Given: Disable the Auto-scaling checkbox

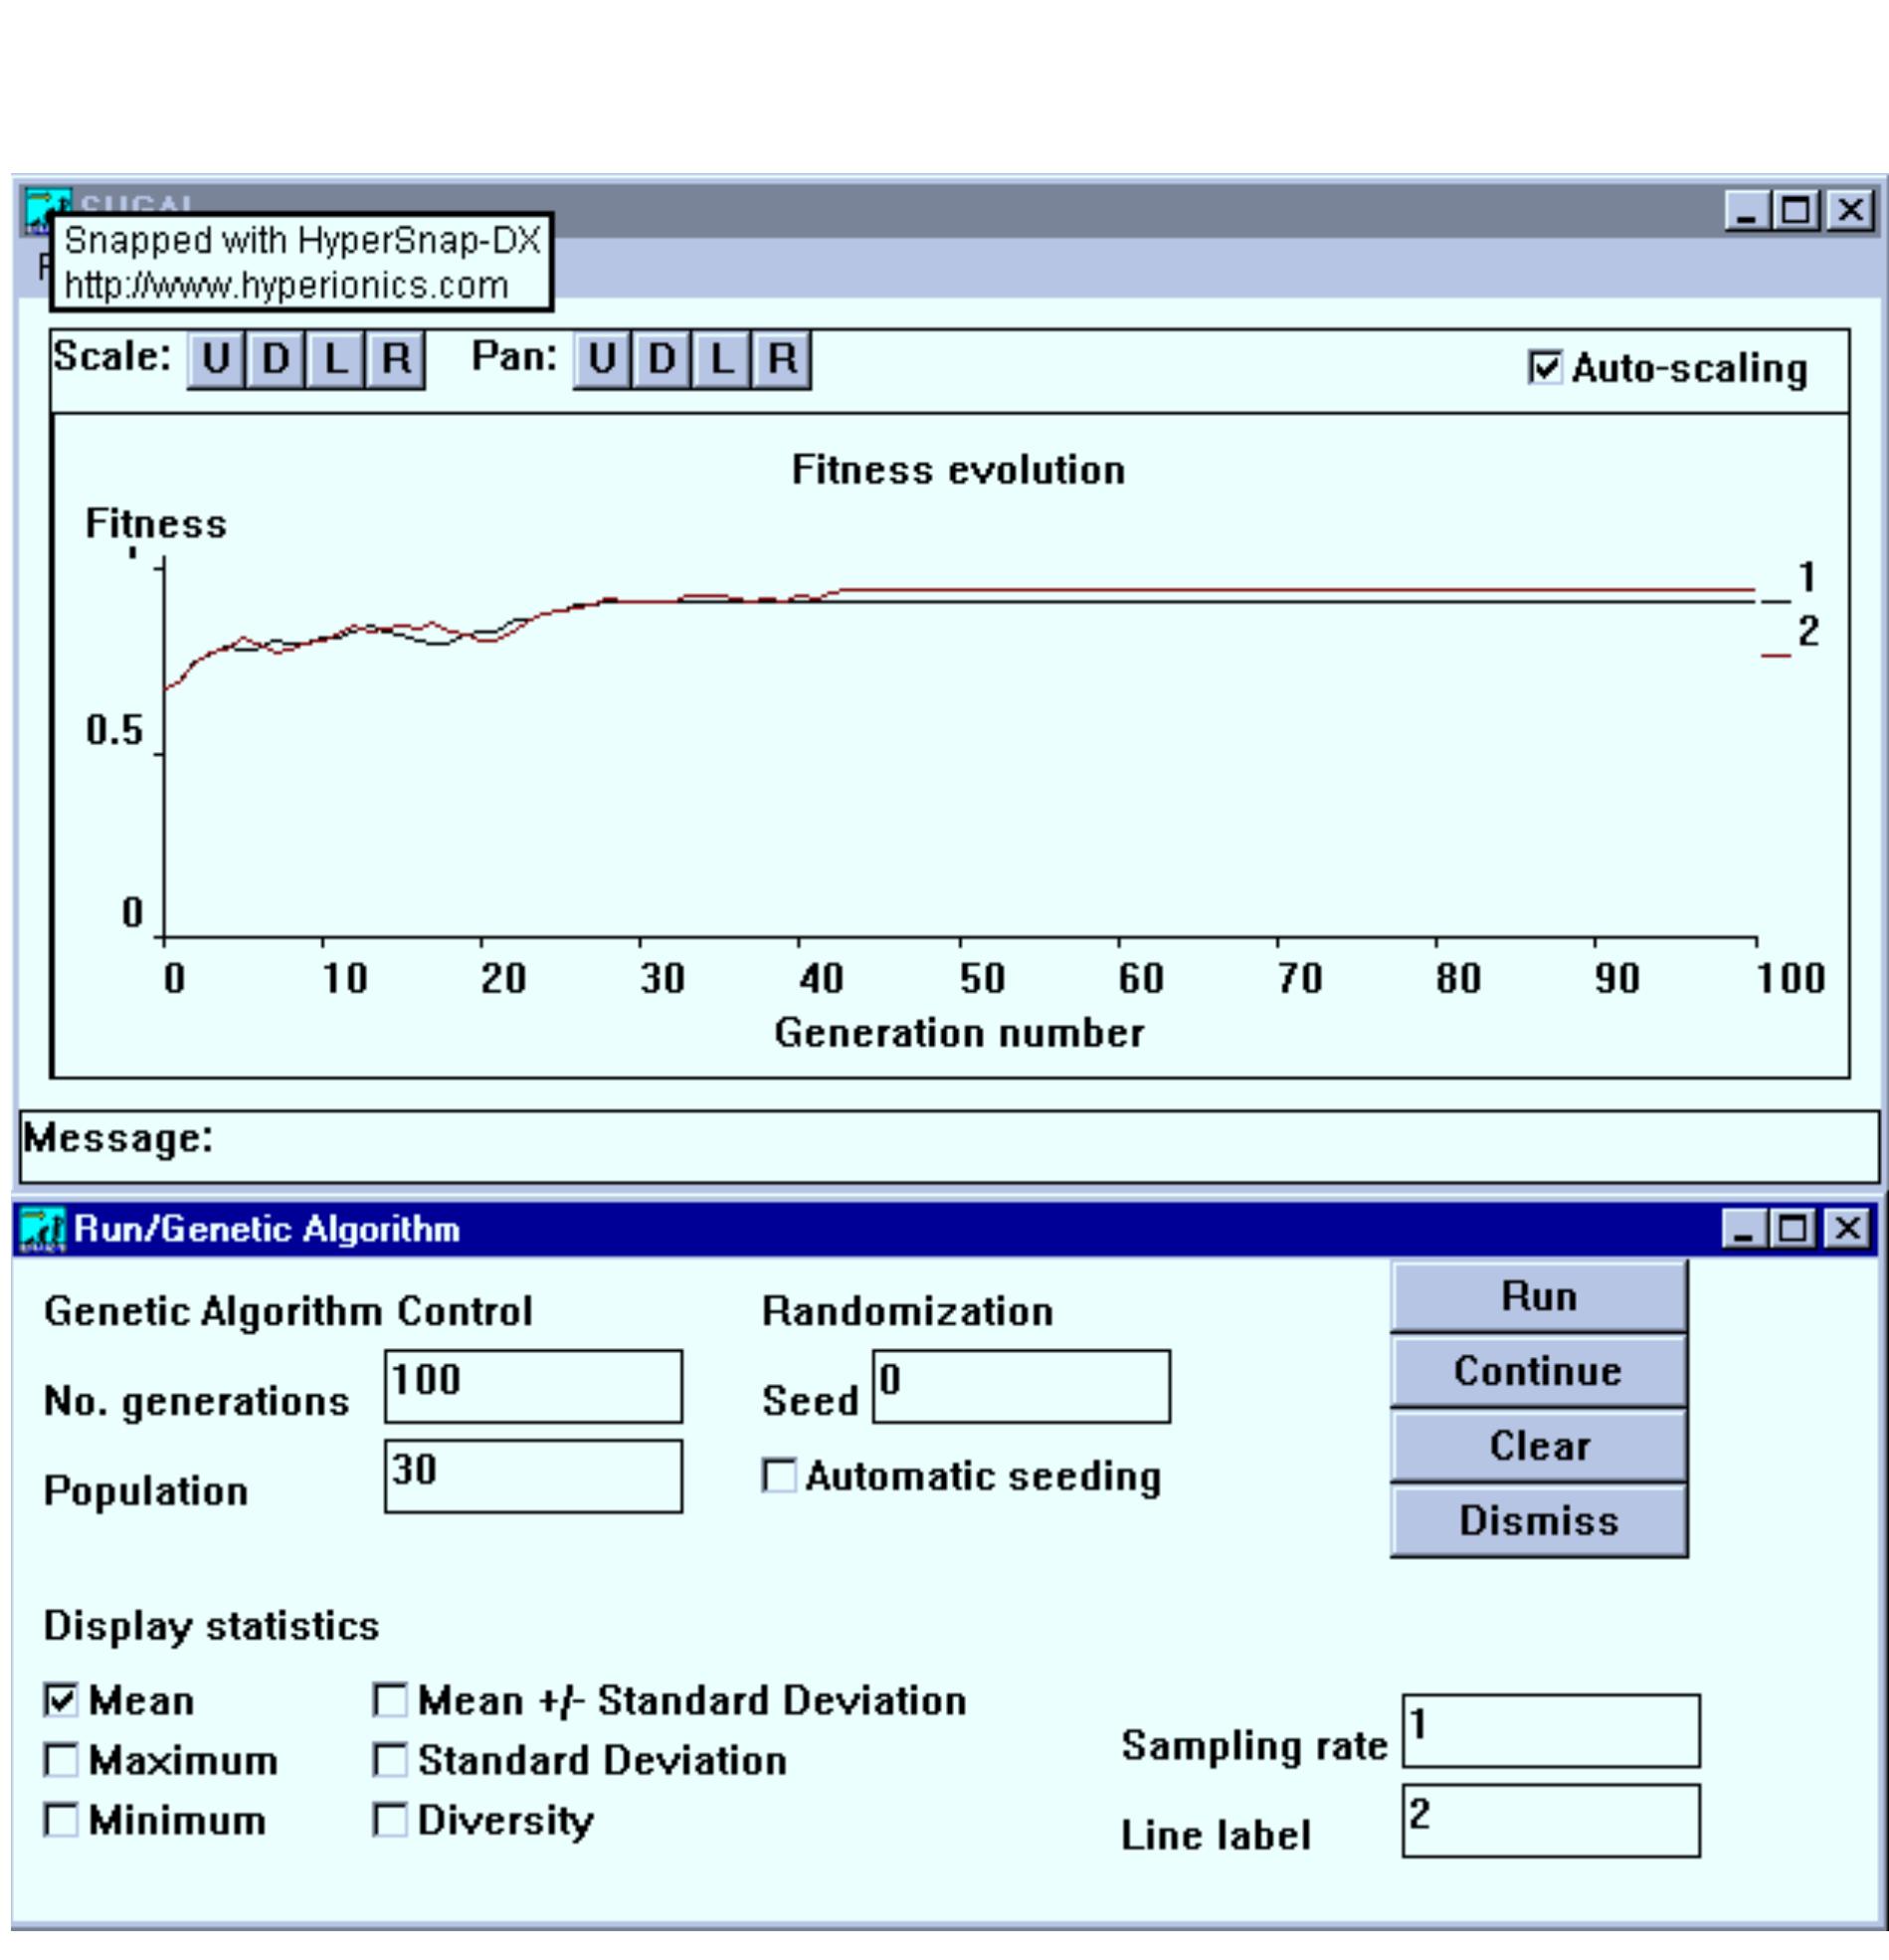Looking at the screenshot, I should [1544, 367].
